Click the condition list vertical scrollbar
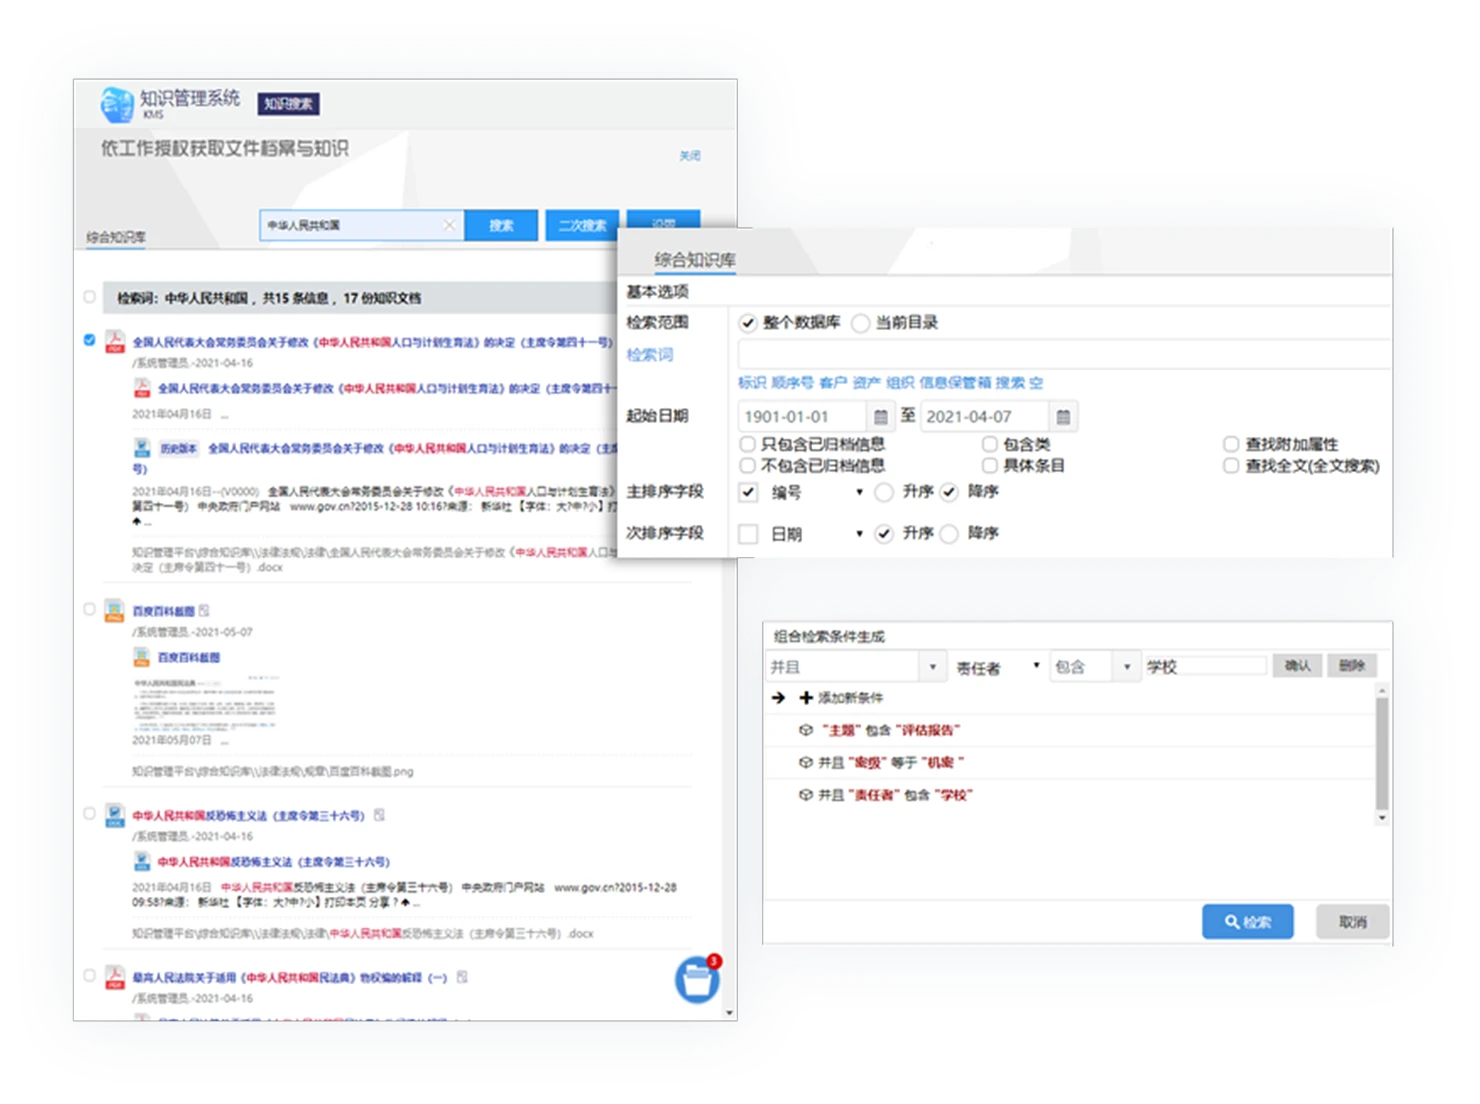This screenshot has height=1104, width=1480. point(1382,755)
